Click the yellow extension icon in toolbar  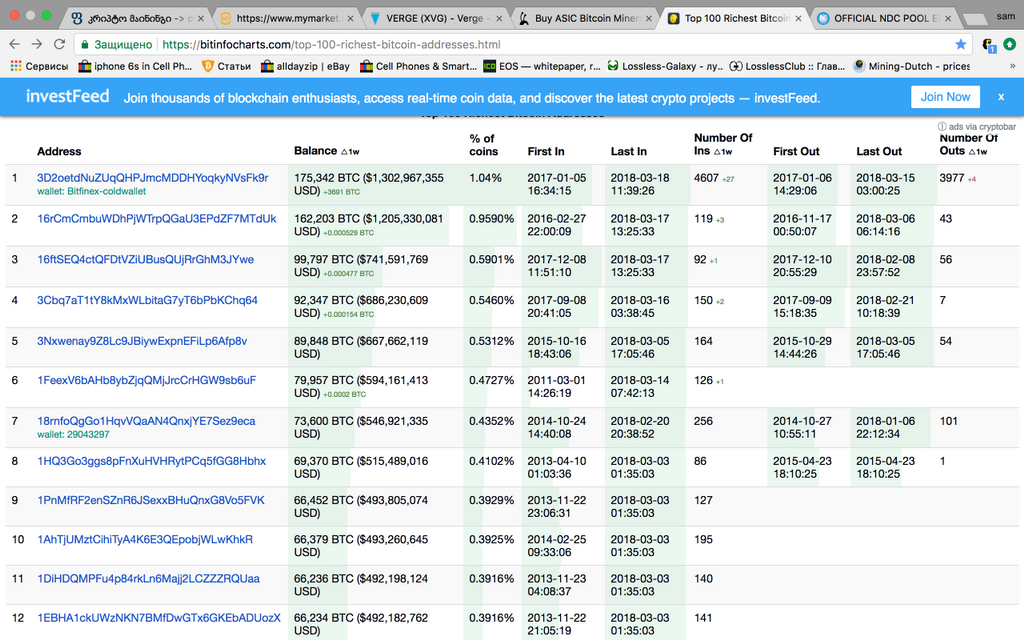pyautogui.click(x=988, y=44)
